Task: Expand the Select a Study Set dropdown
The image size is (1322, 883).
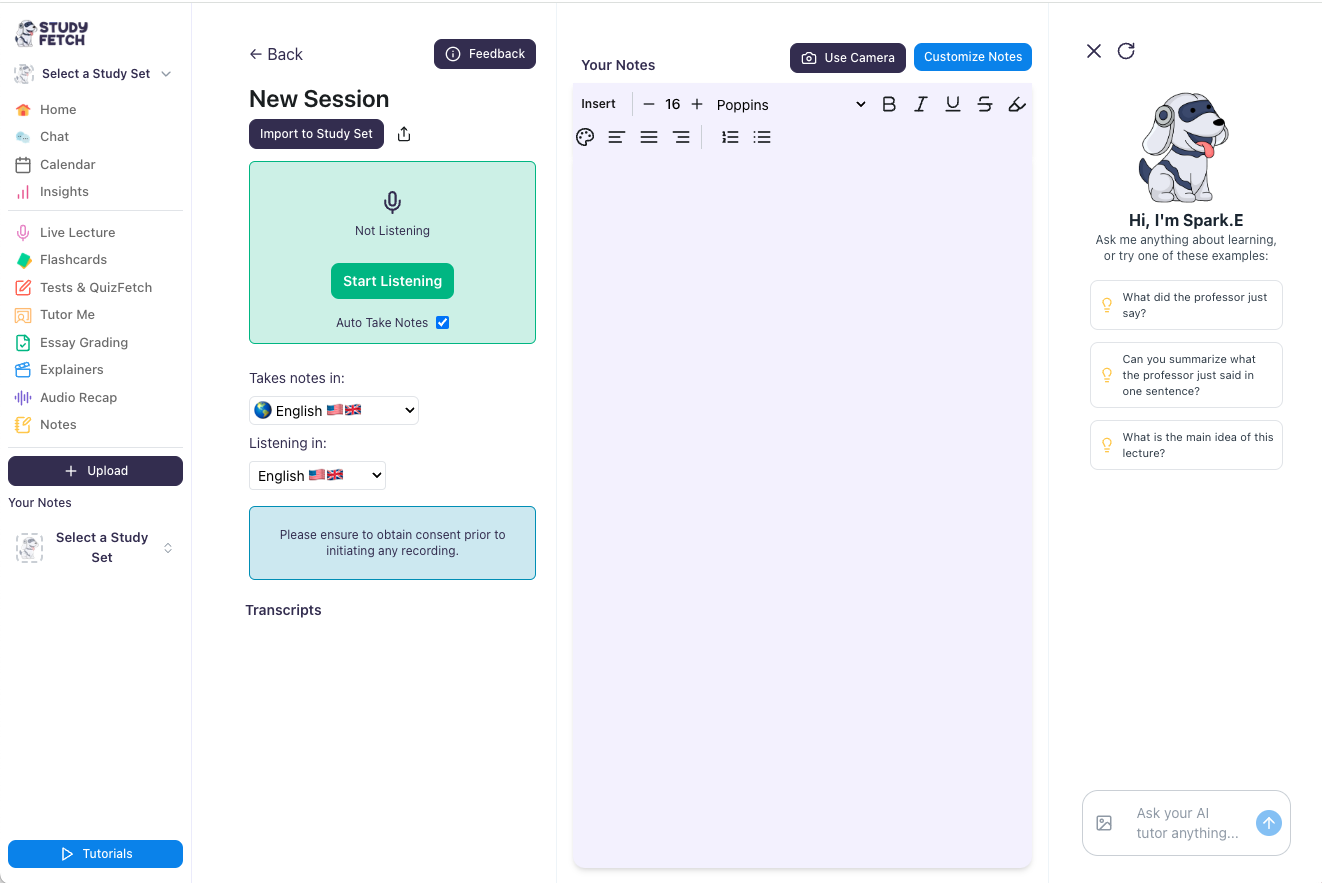Action: [95, 73]
